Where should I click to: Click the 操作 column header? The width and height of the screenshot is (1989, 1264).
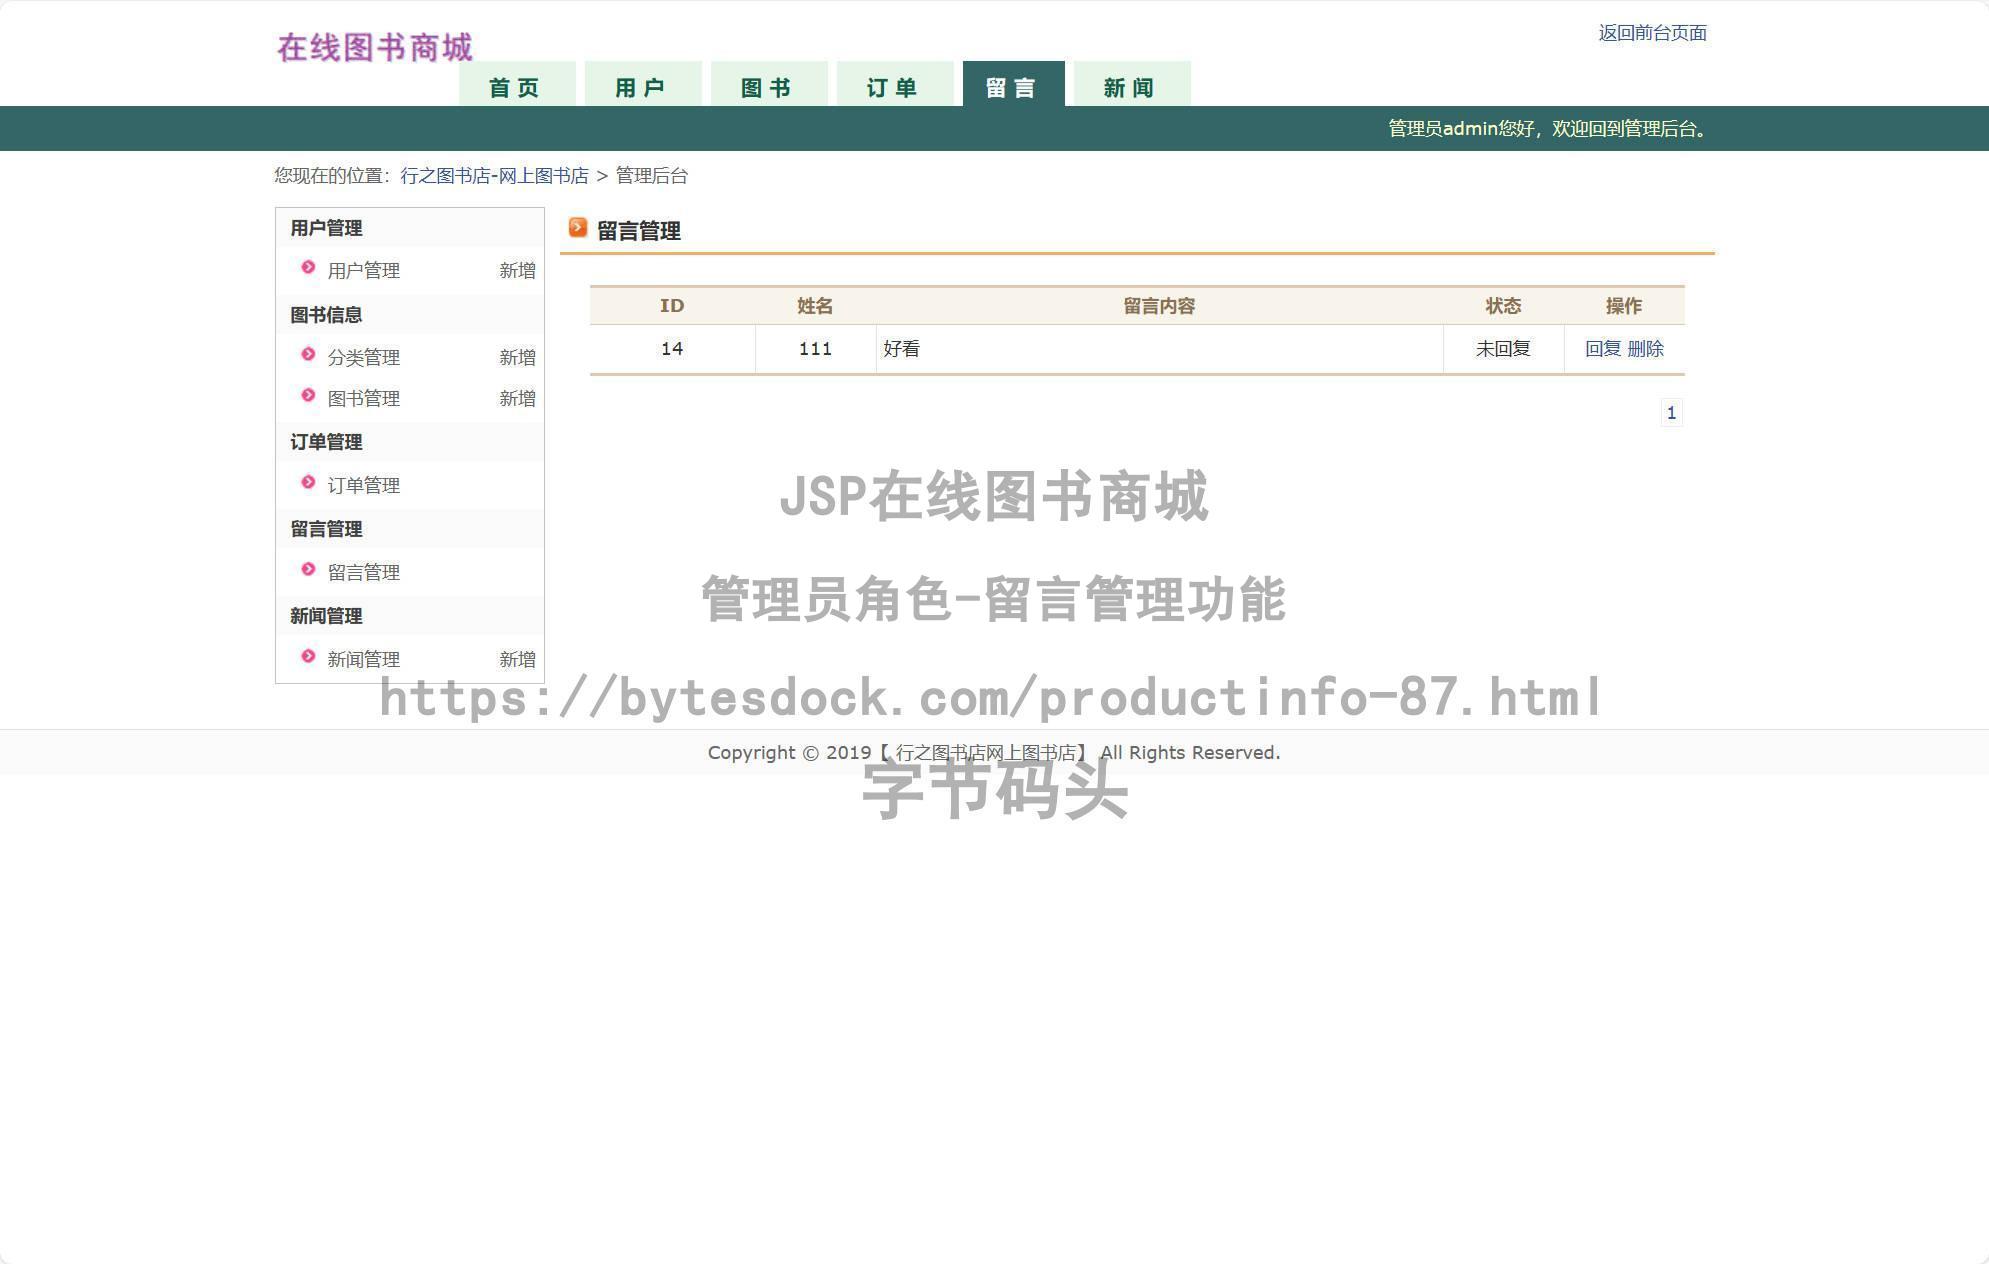tap(1624, 306)
